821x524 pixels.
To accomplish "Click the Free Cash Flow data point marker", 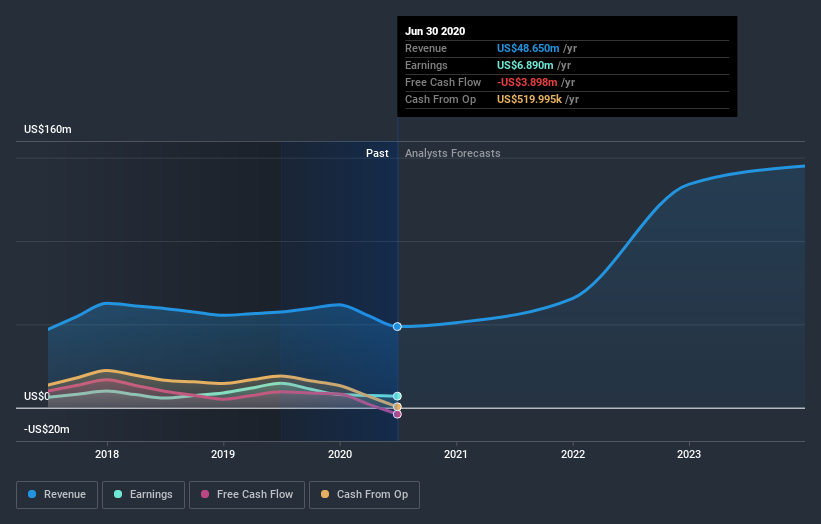I will (397, 414).
